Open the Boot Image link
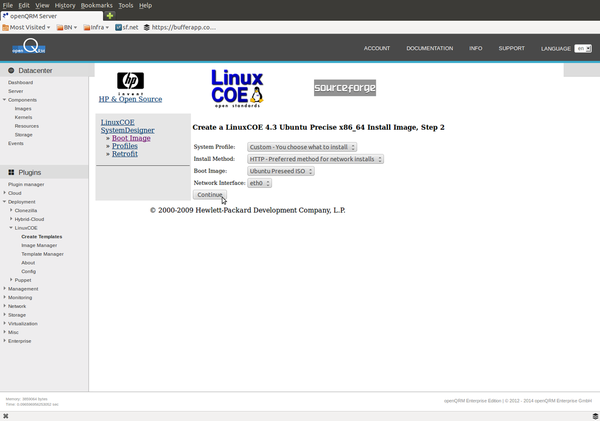The width and height of the screenshot is (600, 421). tap(131, 138)
